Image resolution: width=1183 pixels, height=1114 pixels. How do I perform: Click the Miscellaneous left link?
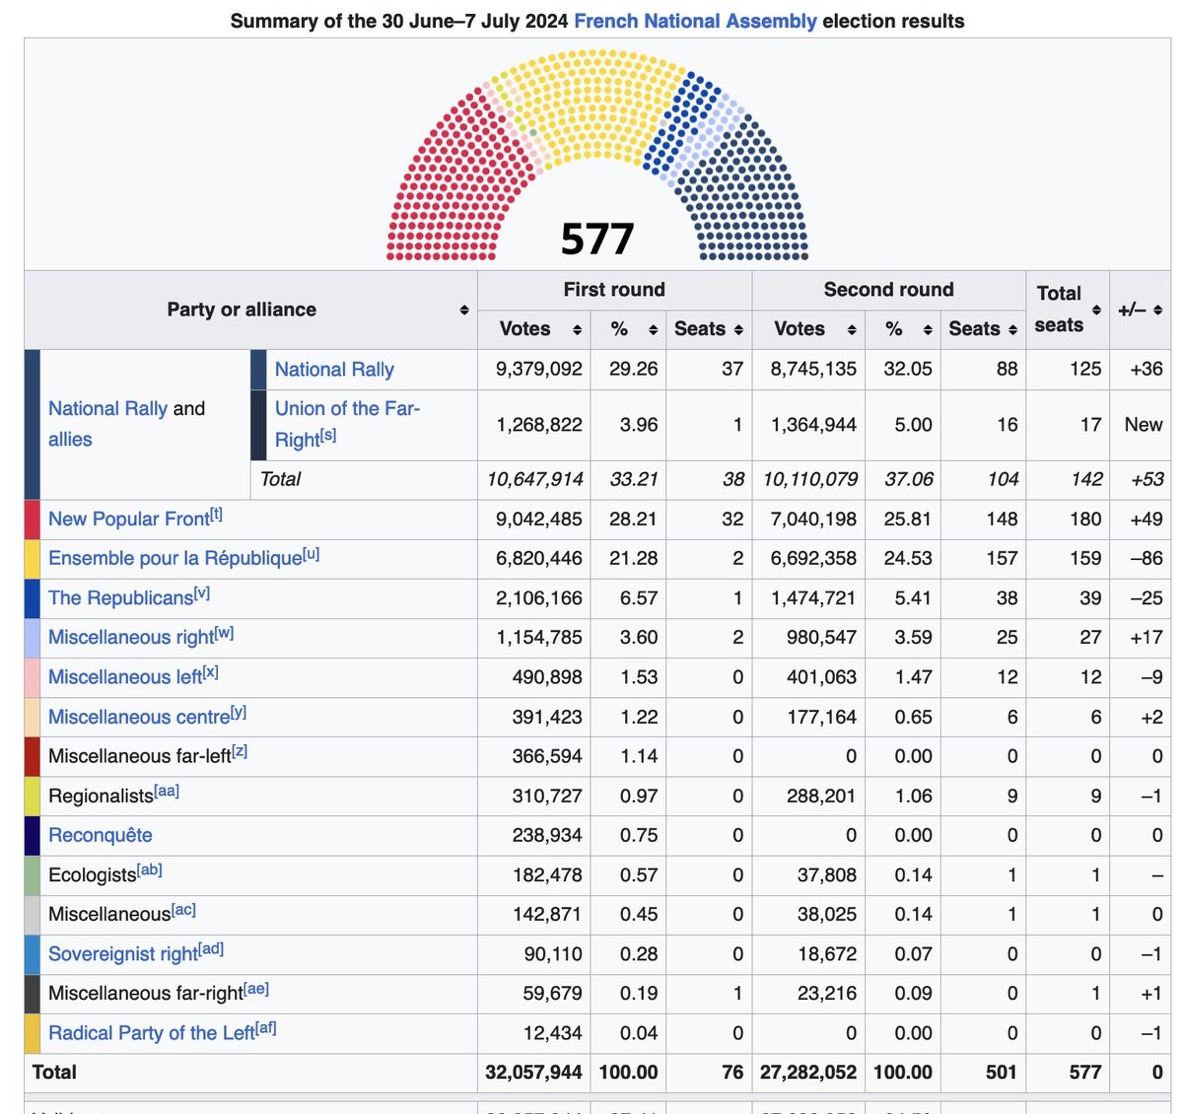click(125, 677)
